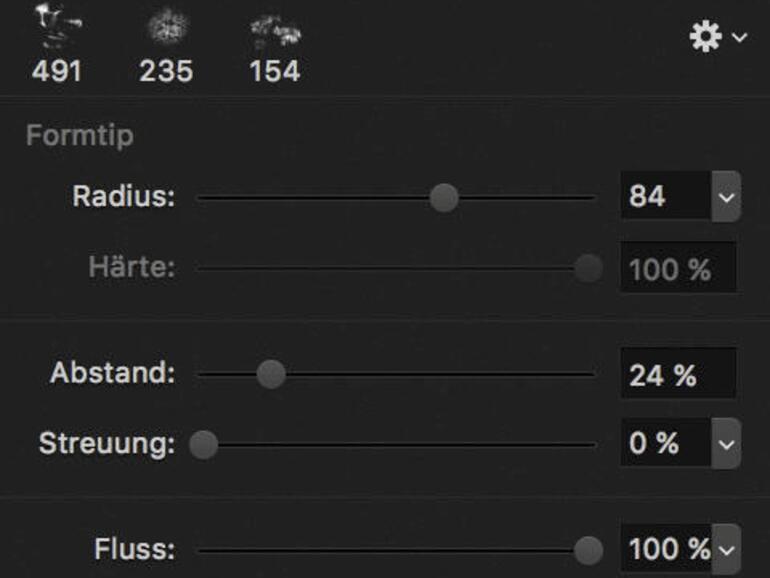Open the gear settings menu
Screen dimensions: 770x578
point(717,37)
